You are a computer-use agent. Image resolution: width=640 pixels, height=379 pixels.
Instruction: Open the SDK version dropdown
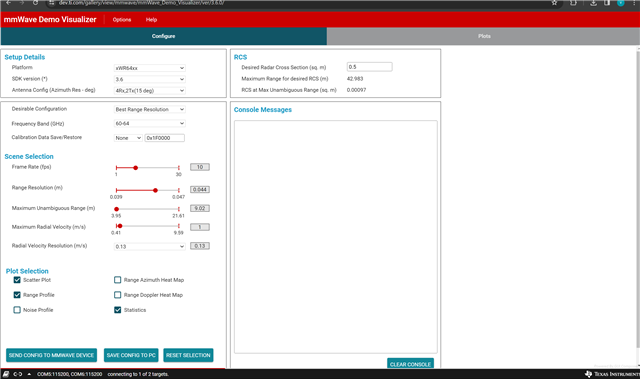[x=149, y=79]
